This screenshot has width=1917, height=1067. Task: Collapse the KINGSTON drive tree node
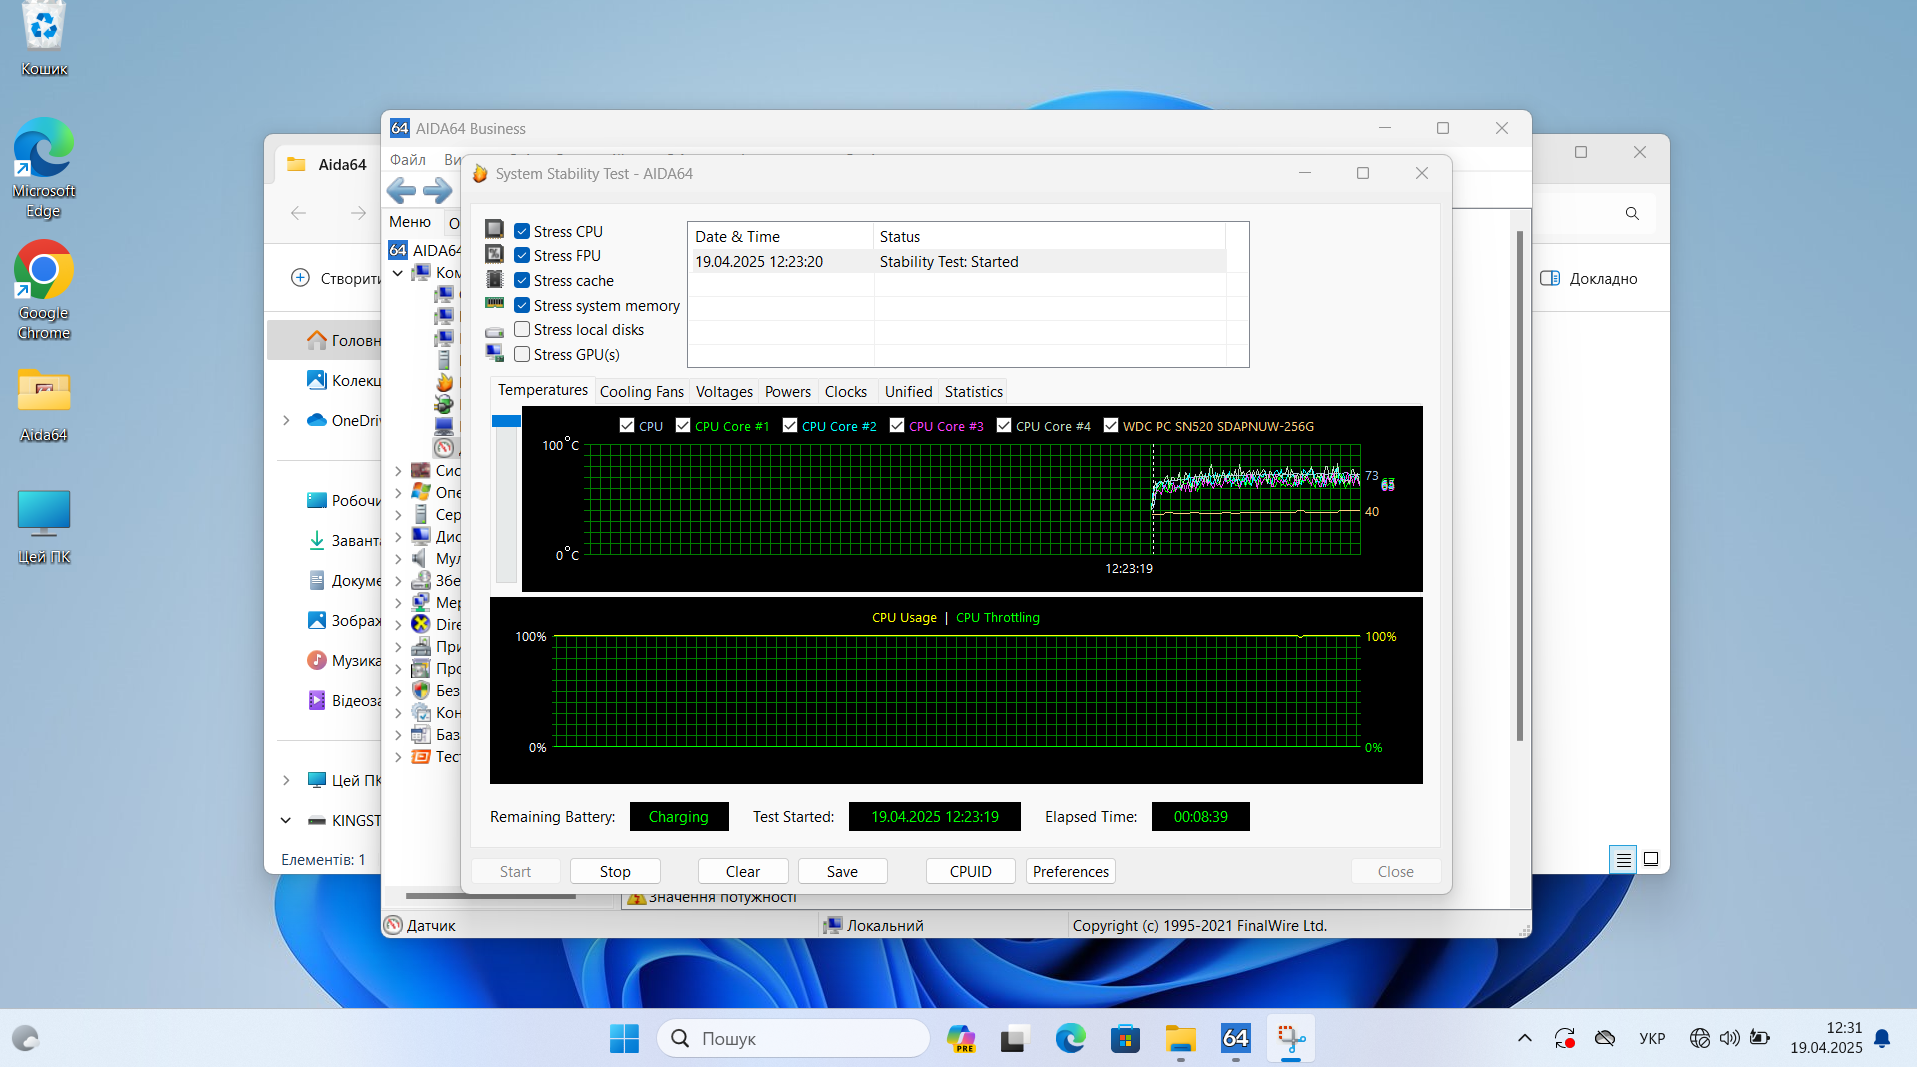point(286,820)
